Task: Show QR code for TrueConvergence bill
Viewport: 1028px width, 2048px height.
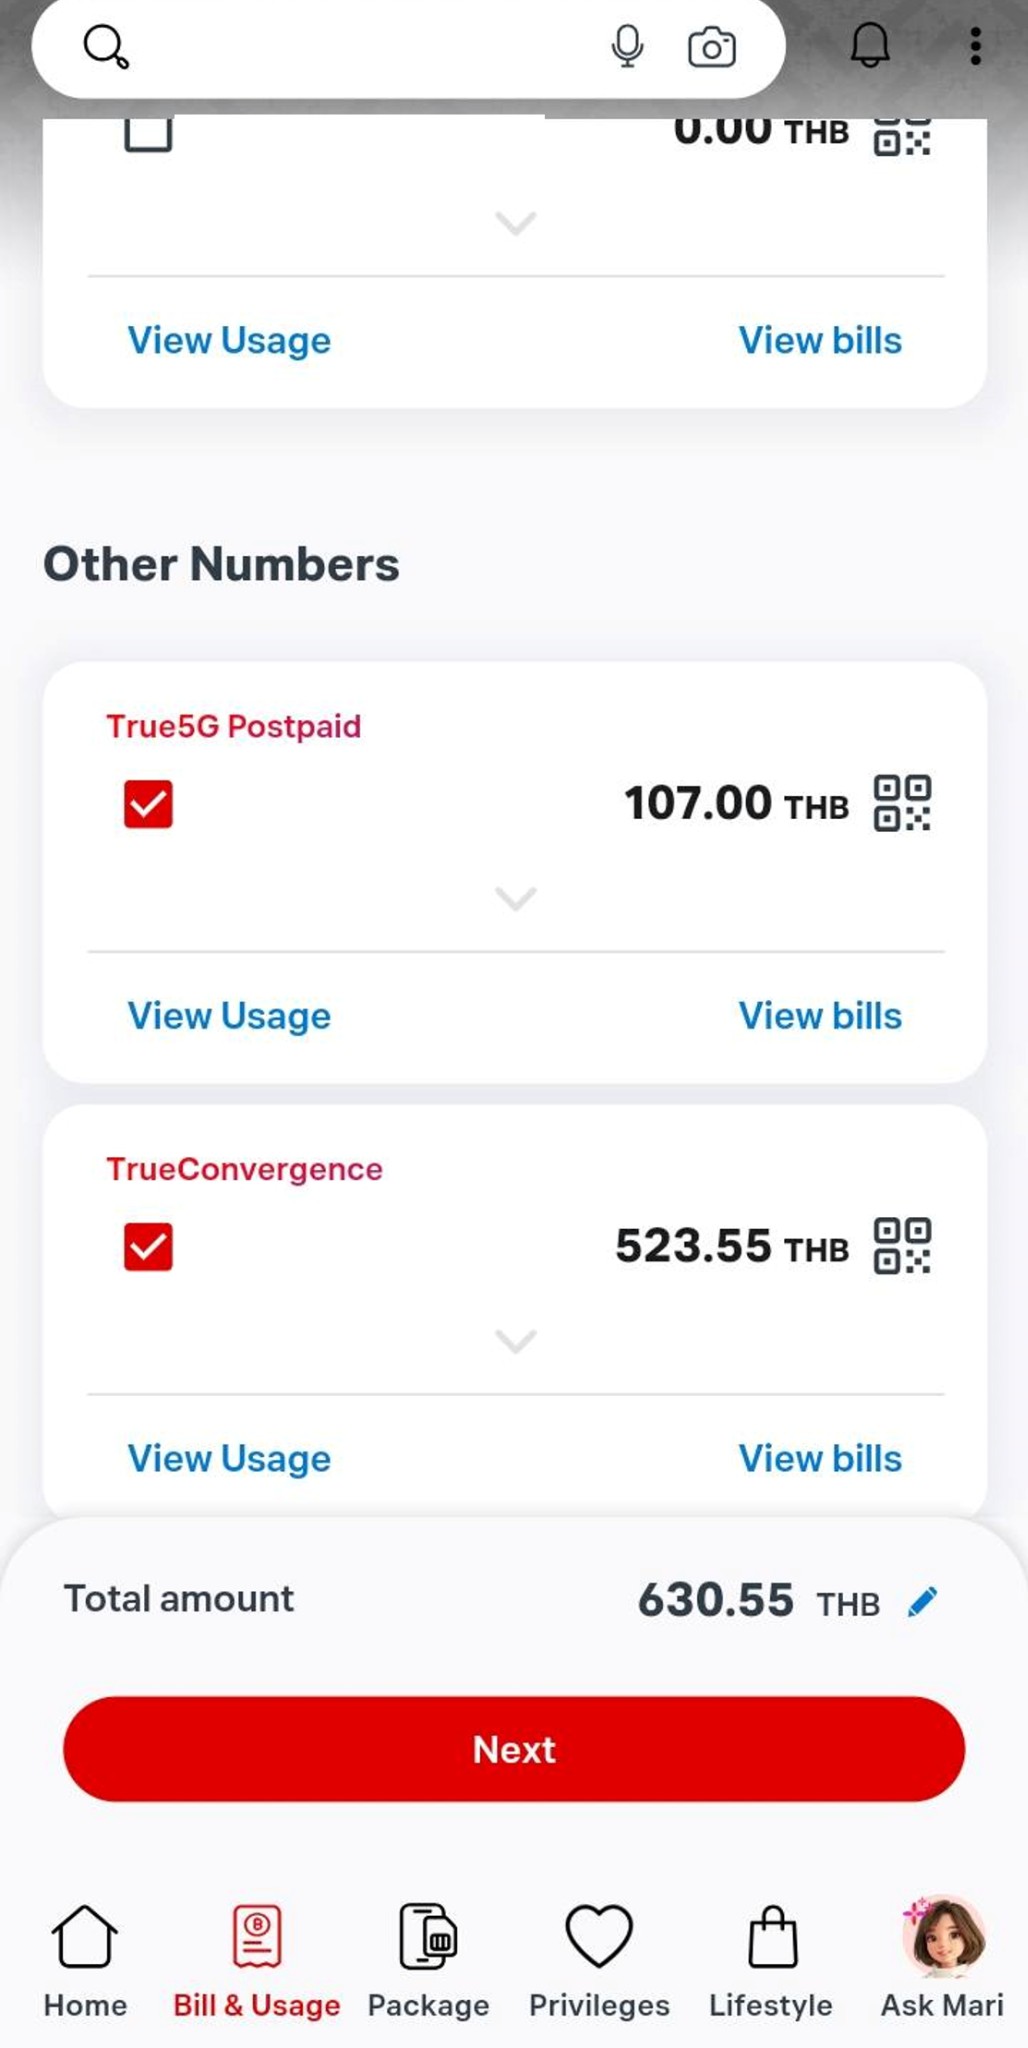Action: [902, 1246]
